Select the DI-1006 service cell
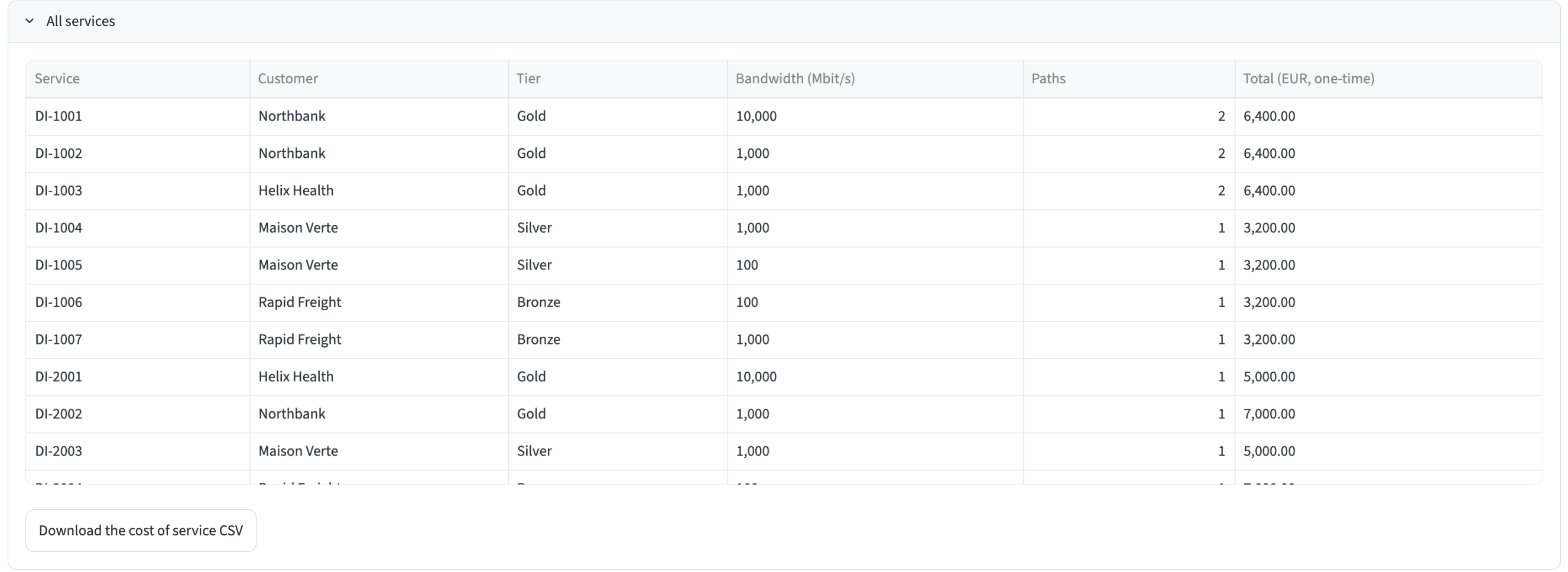 (x=138, y=302)
